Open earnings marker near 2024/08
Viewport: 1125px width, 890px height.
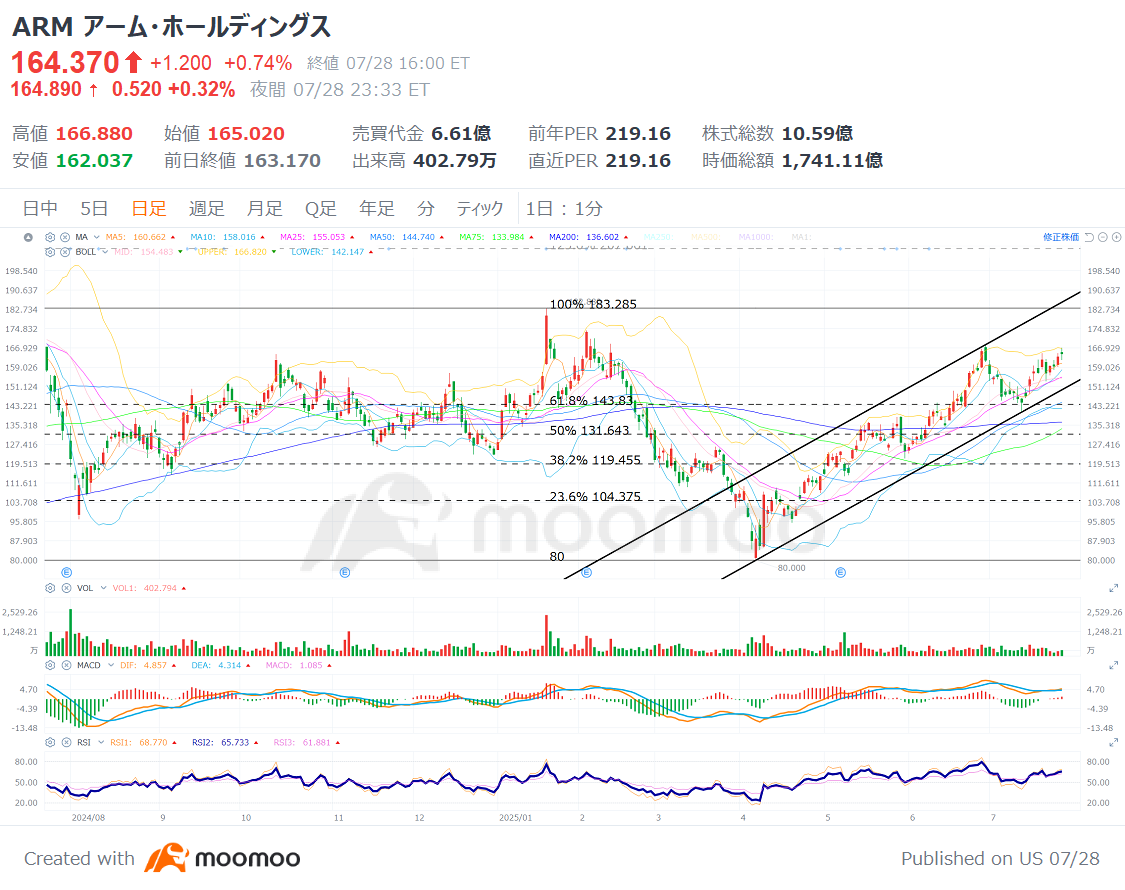[67, 572]
